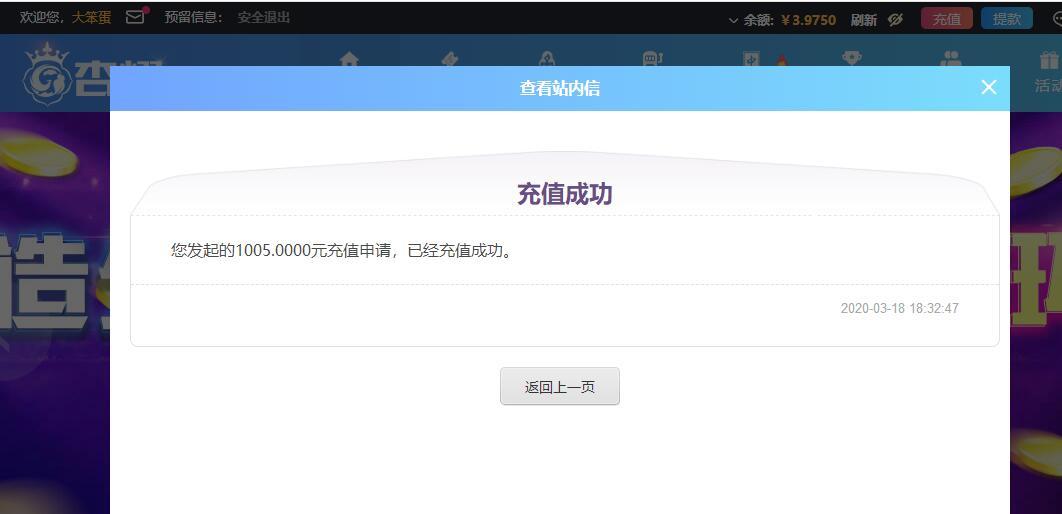
Task: Click the red 充值 button
Action: coord(947,19)
